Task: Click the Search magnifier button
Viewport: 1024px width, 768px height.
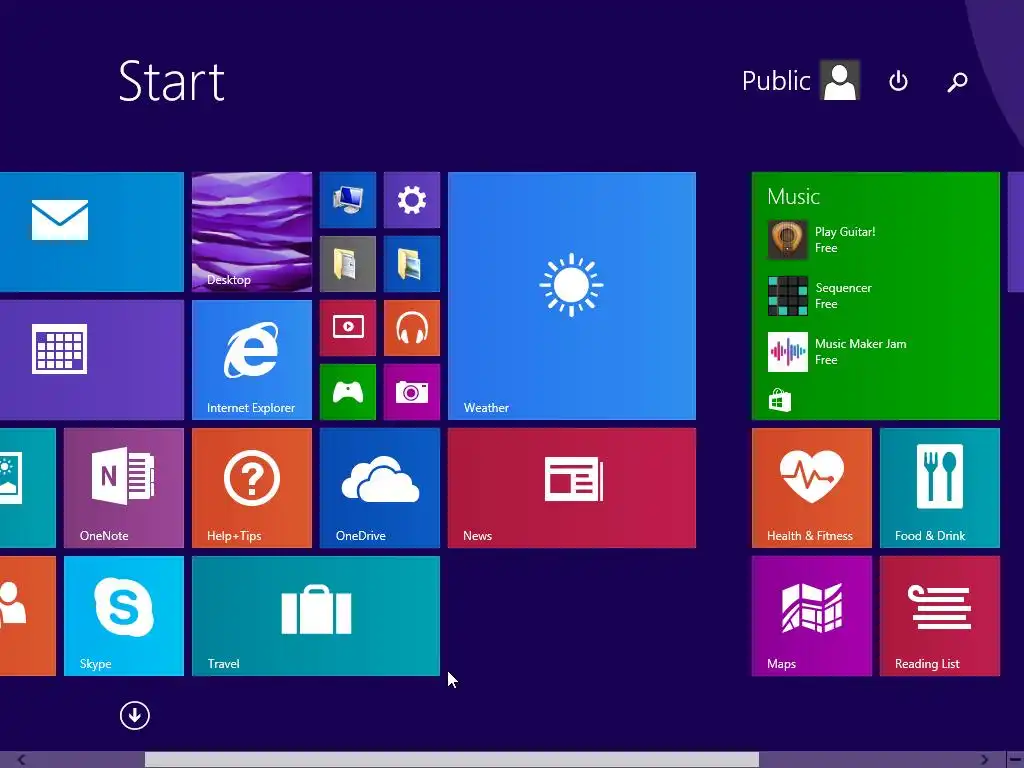Action: click(957, 82)
